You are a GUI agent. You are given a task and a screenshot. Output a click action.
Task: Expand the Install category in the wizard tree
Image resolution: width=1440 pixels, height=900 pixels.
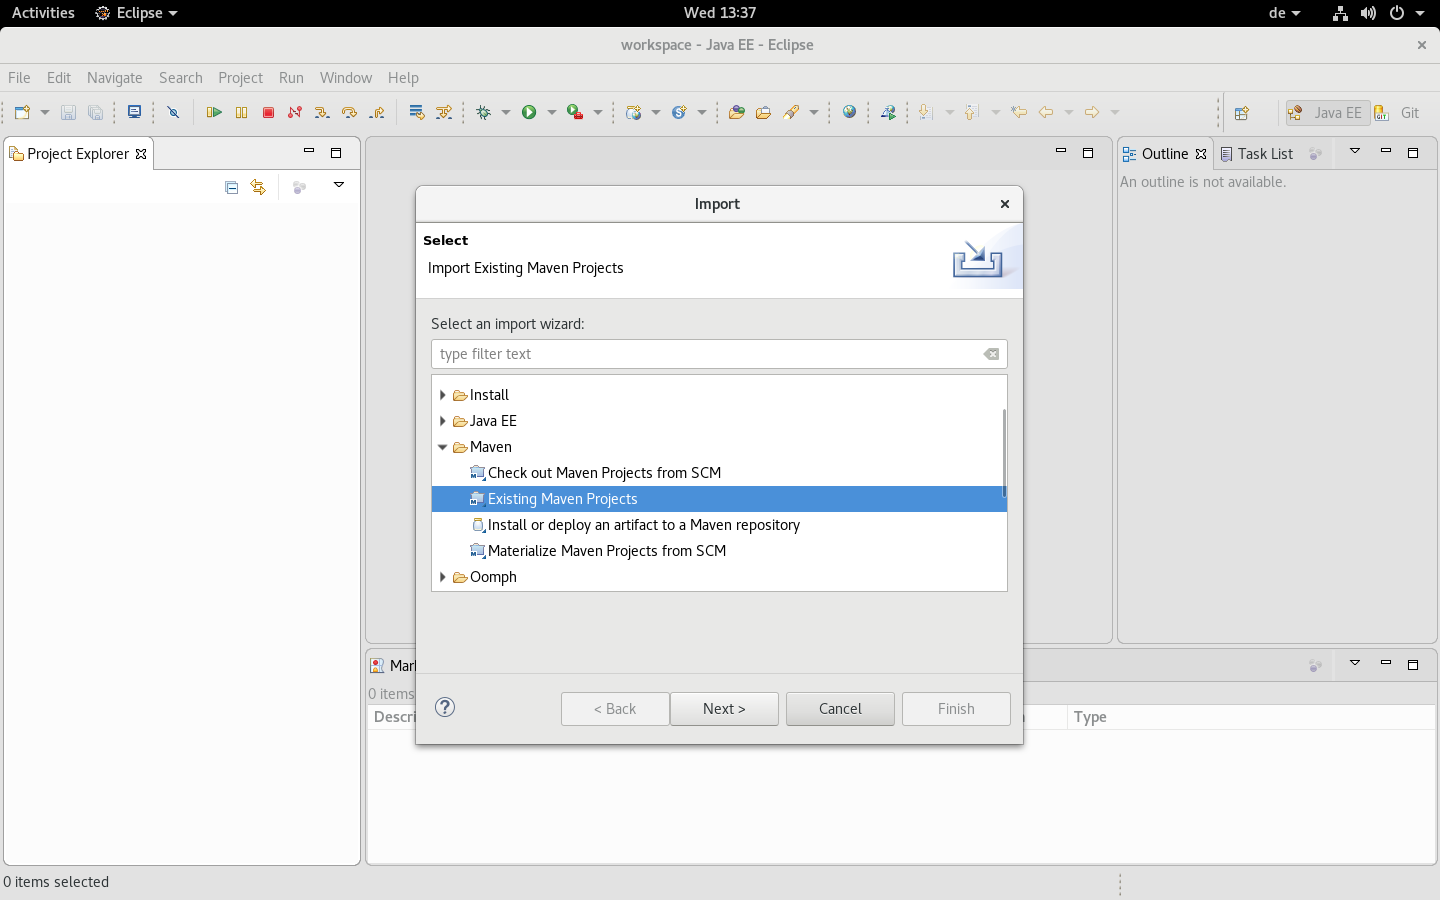443,394
